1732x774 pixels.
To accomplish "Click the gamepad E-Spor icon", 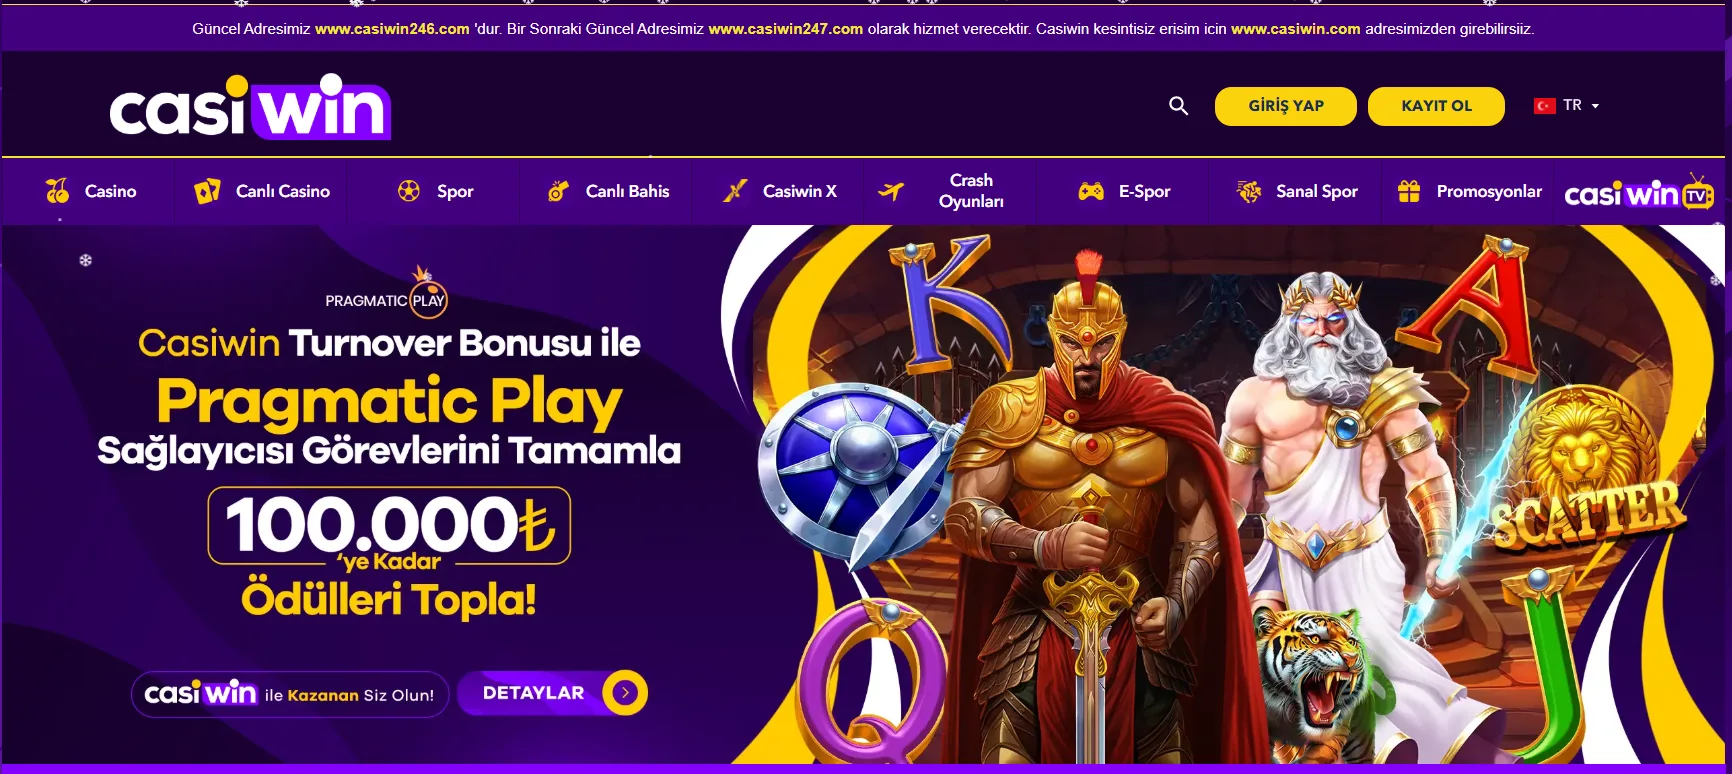I will point(1091,191).
